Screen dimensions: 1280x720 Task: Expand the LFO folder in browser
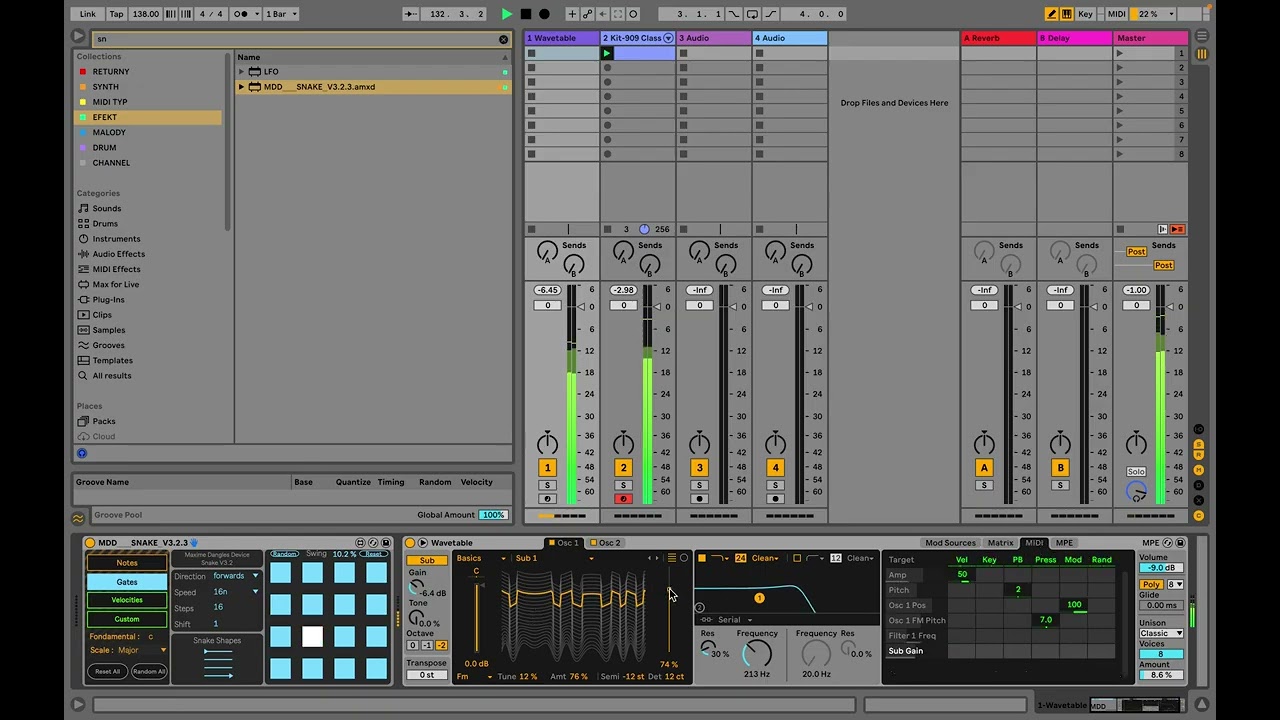241,72
